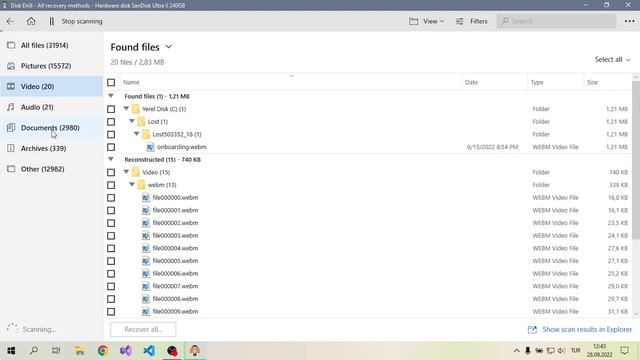Check the Yerel Disk (C) folder checkbox
Screen dimensions: 640x360
[111, 109]
